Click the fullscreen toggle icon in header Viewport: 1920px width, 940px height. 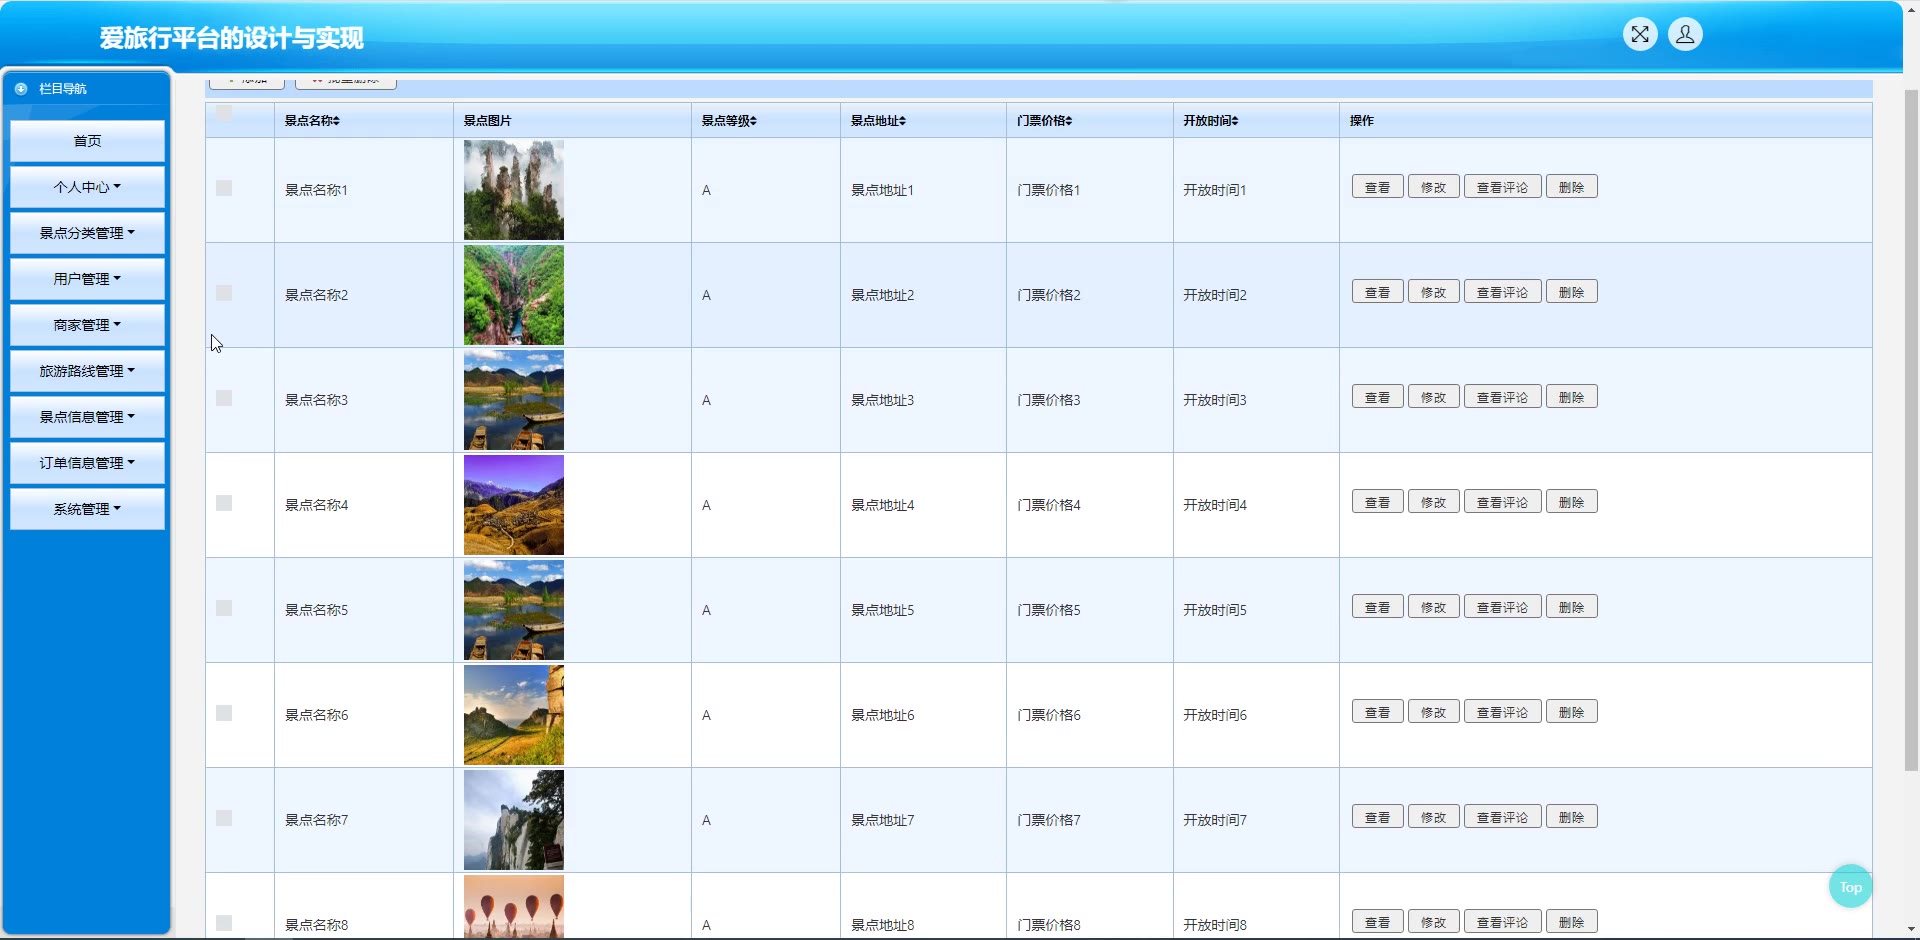[1640, 34]
